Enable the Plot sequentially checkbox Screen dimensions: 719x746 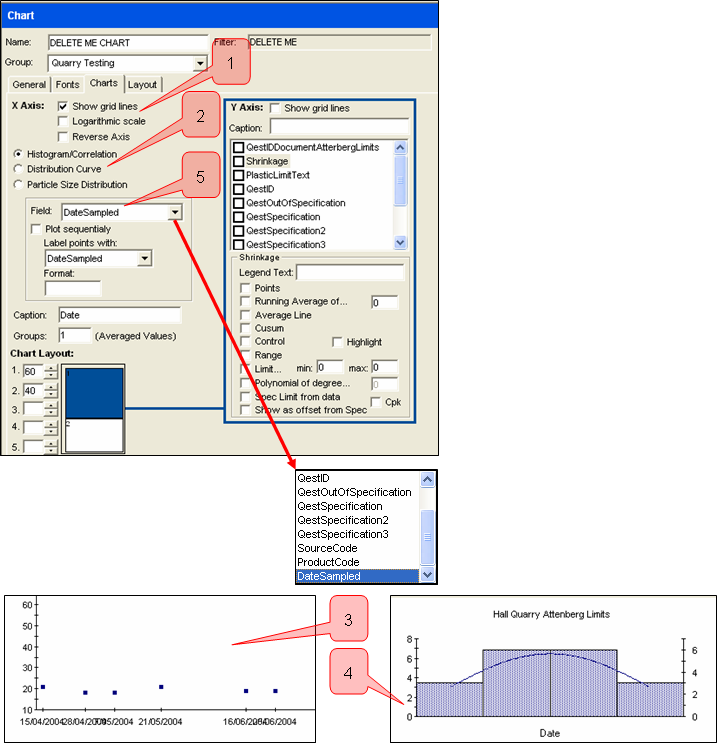click(x=37, y=229)
